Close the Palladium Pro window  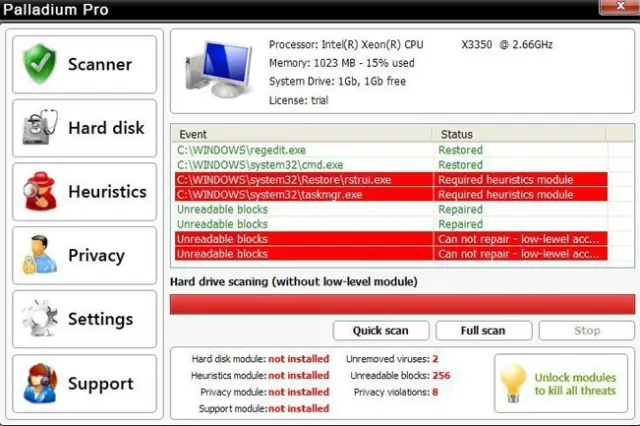tap(620, 6)
